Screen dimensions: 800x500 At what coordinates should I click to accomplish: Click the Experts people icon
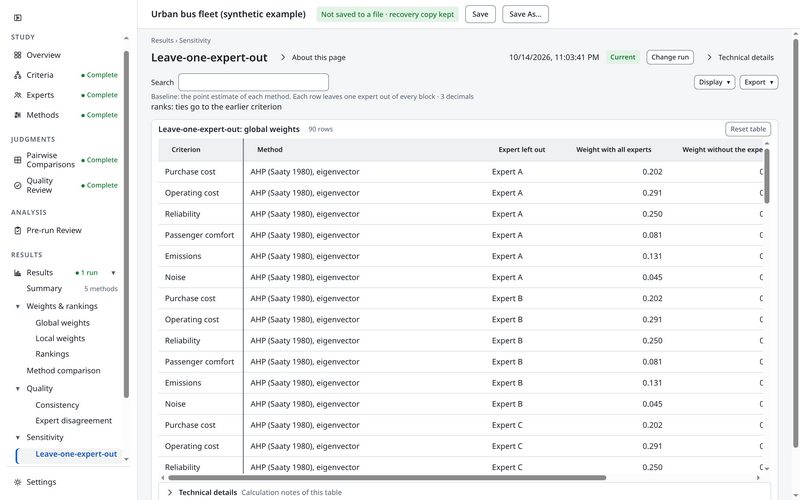click(17, 95)
